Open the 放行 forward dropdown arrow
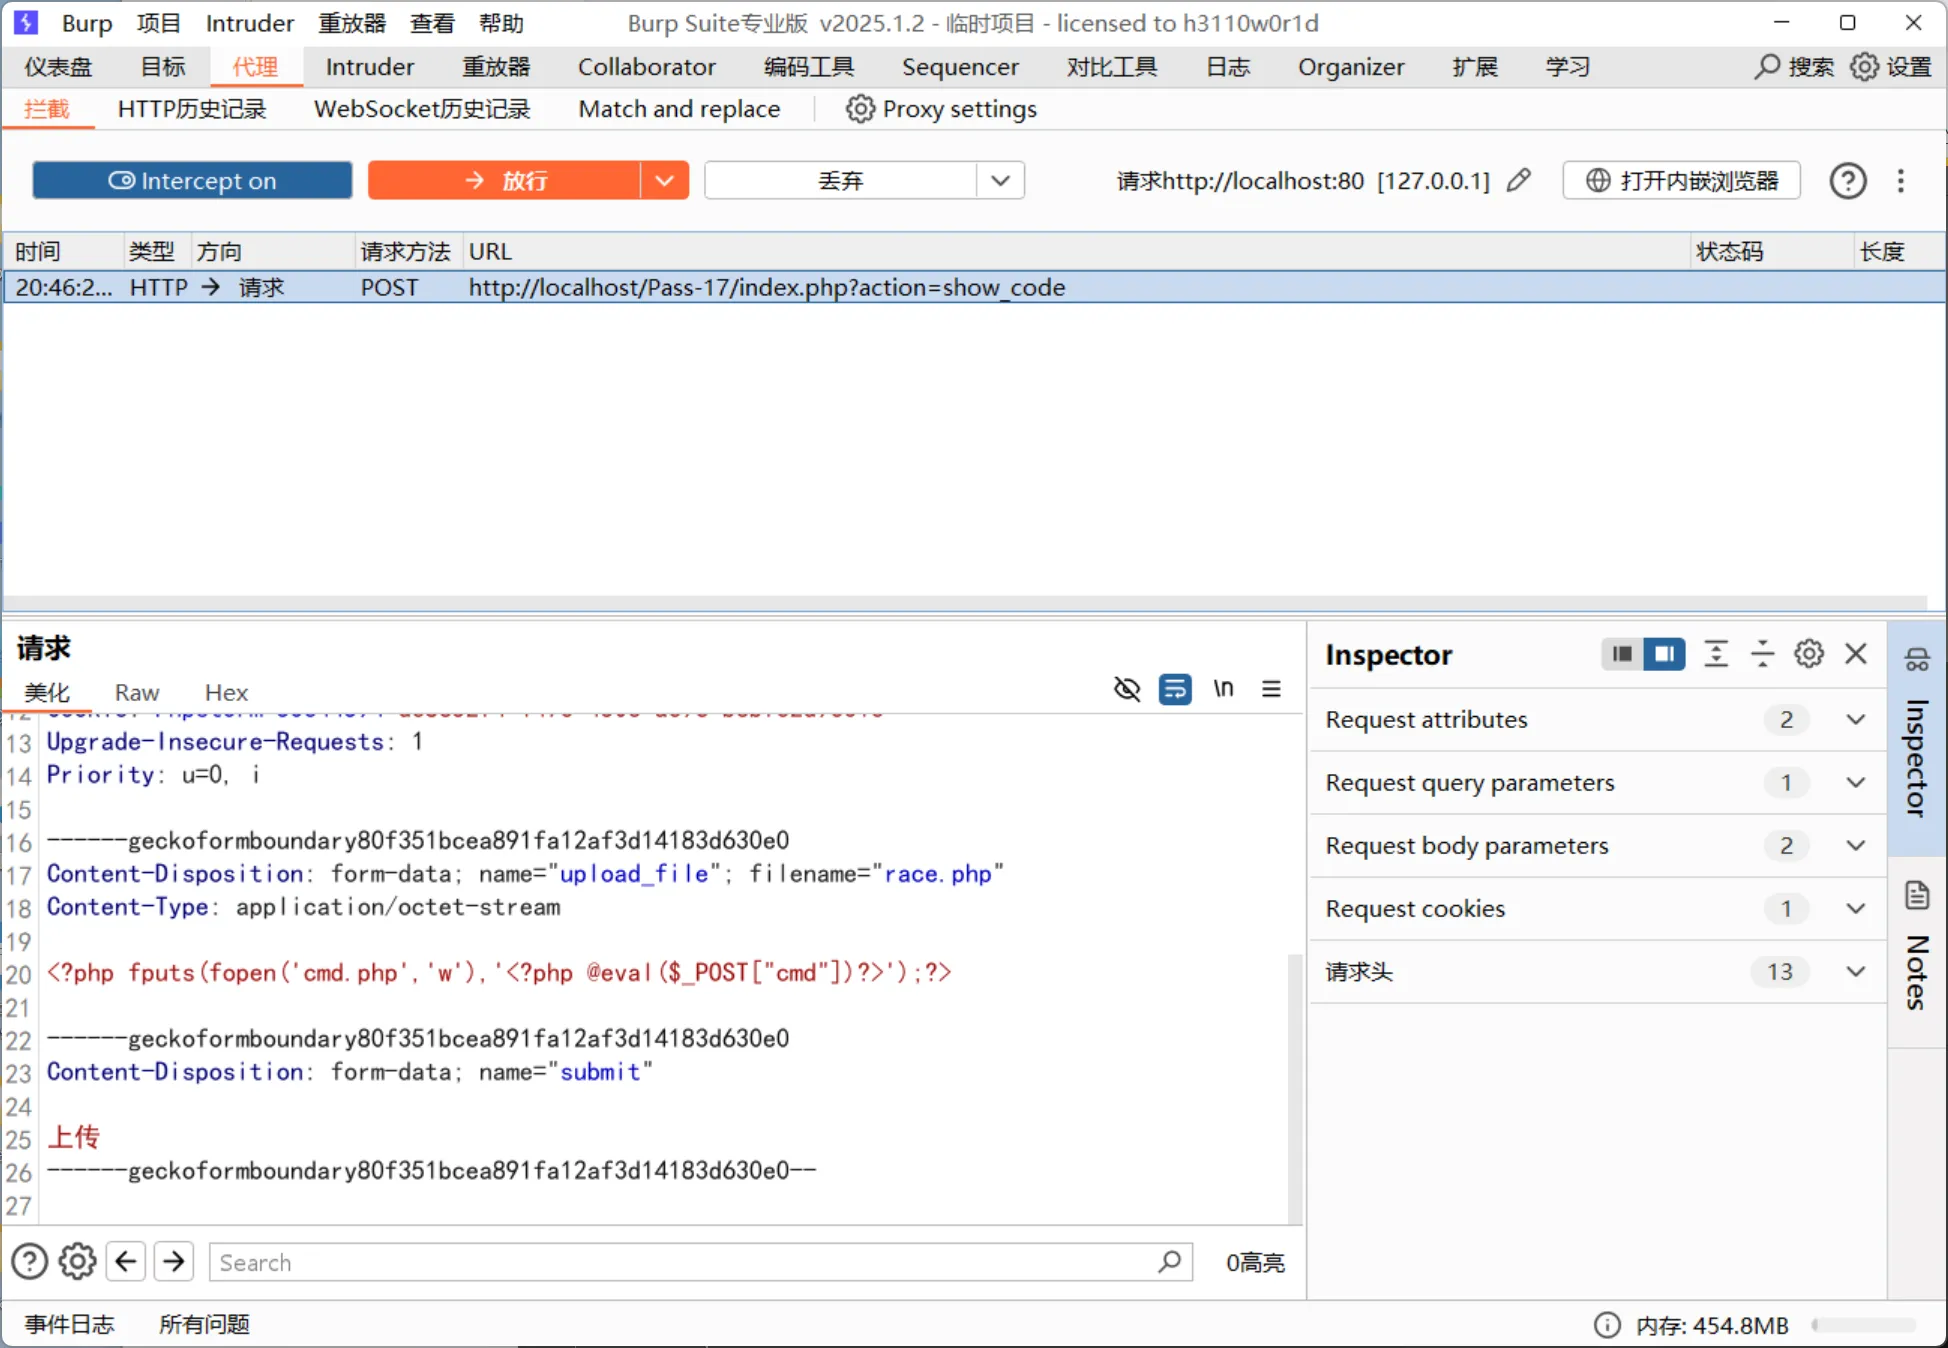The height and width of the screenshot is (1348, 1948). click(665, 181)
